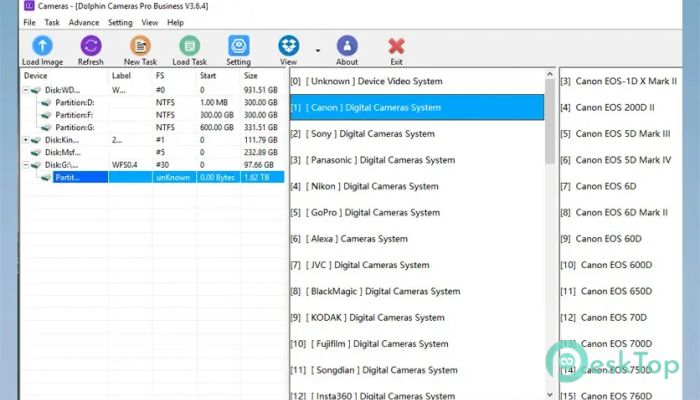Open the Advance menu
This screenshot has height=400, width=700.
coord(84,22)
